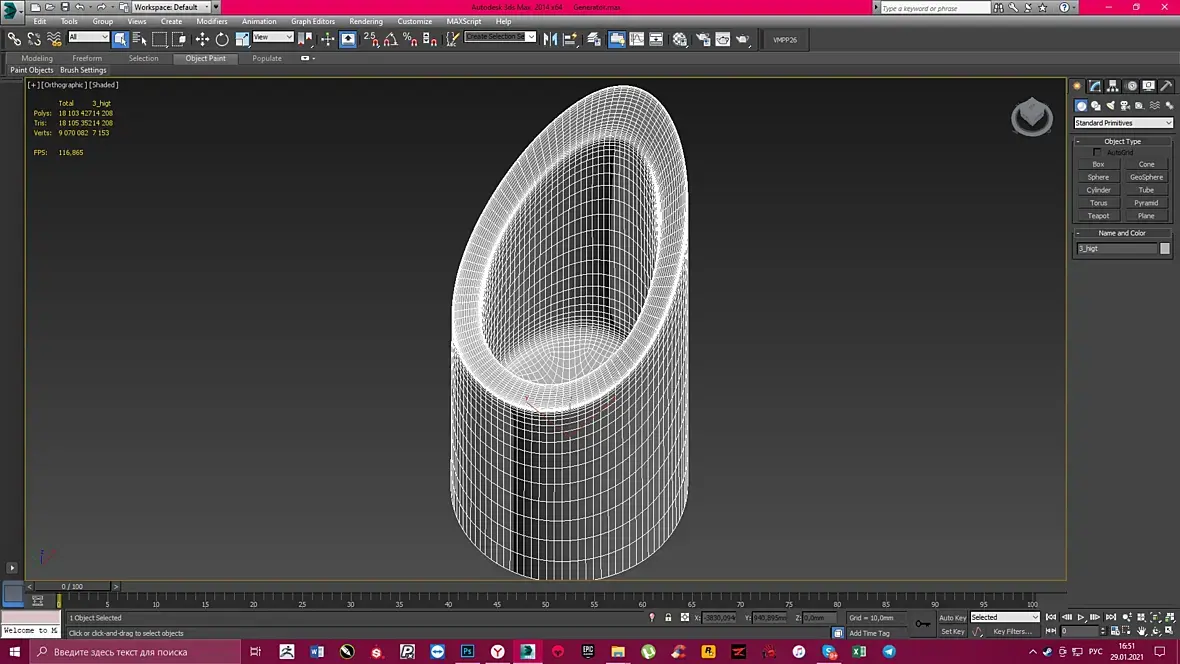
Task: Select the Move tool in main toolbar
Action: pyautogui.click(x=202, y=39)
